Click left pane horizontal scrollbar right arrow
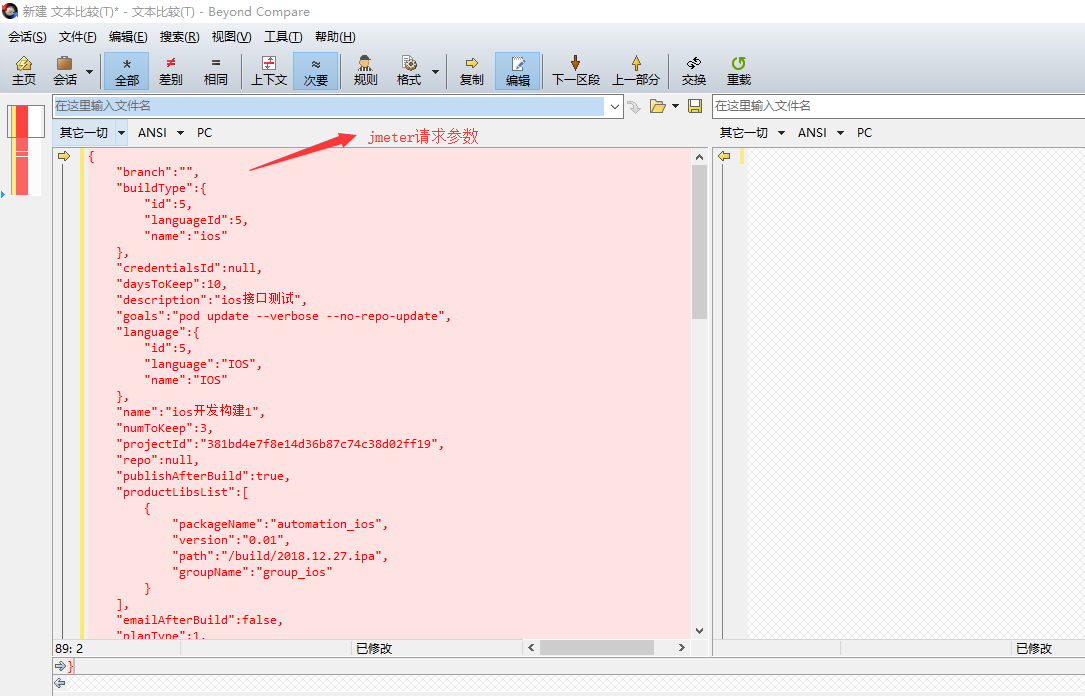This screenshot has width=1085, height=696. (x=682, y=648)
